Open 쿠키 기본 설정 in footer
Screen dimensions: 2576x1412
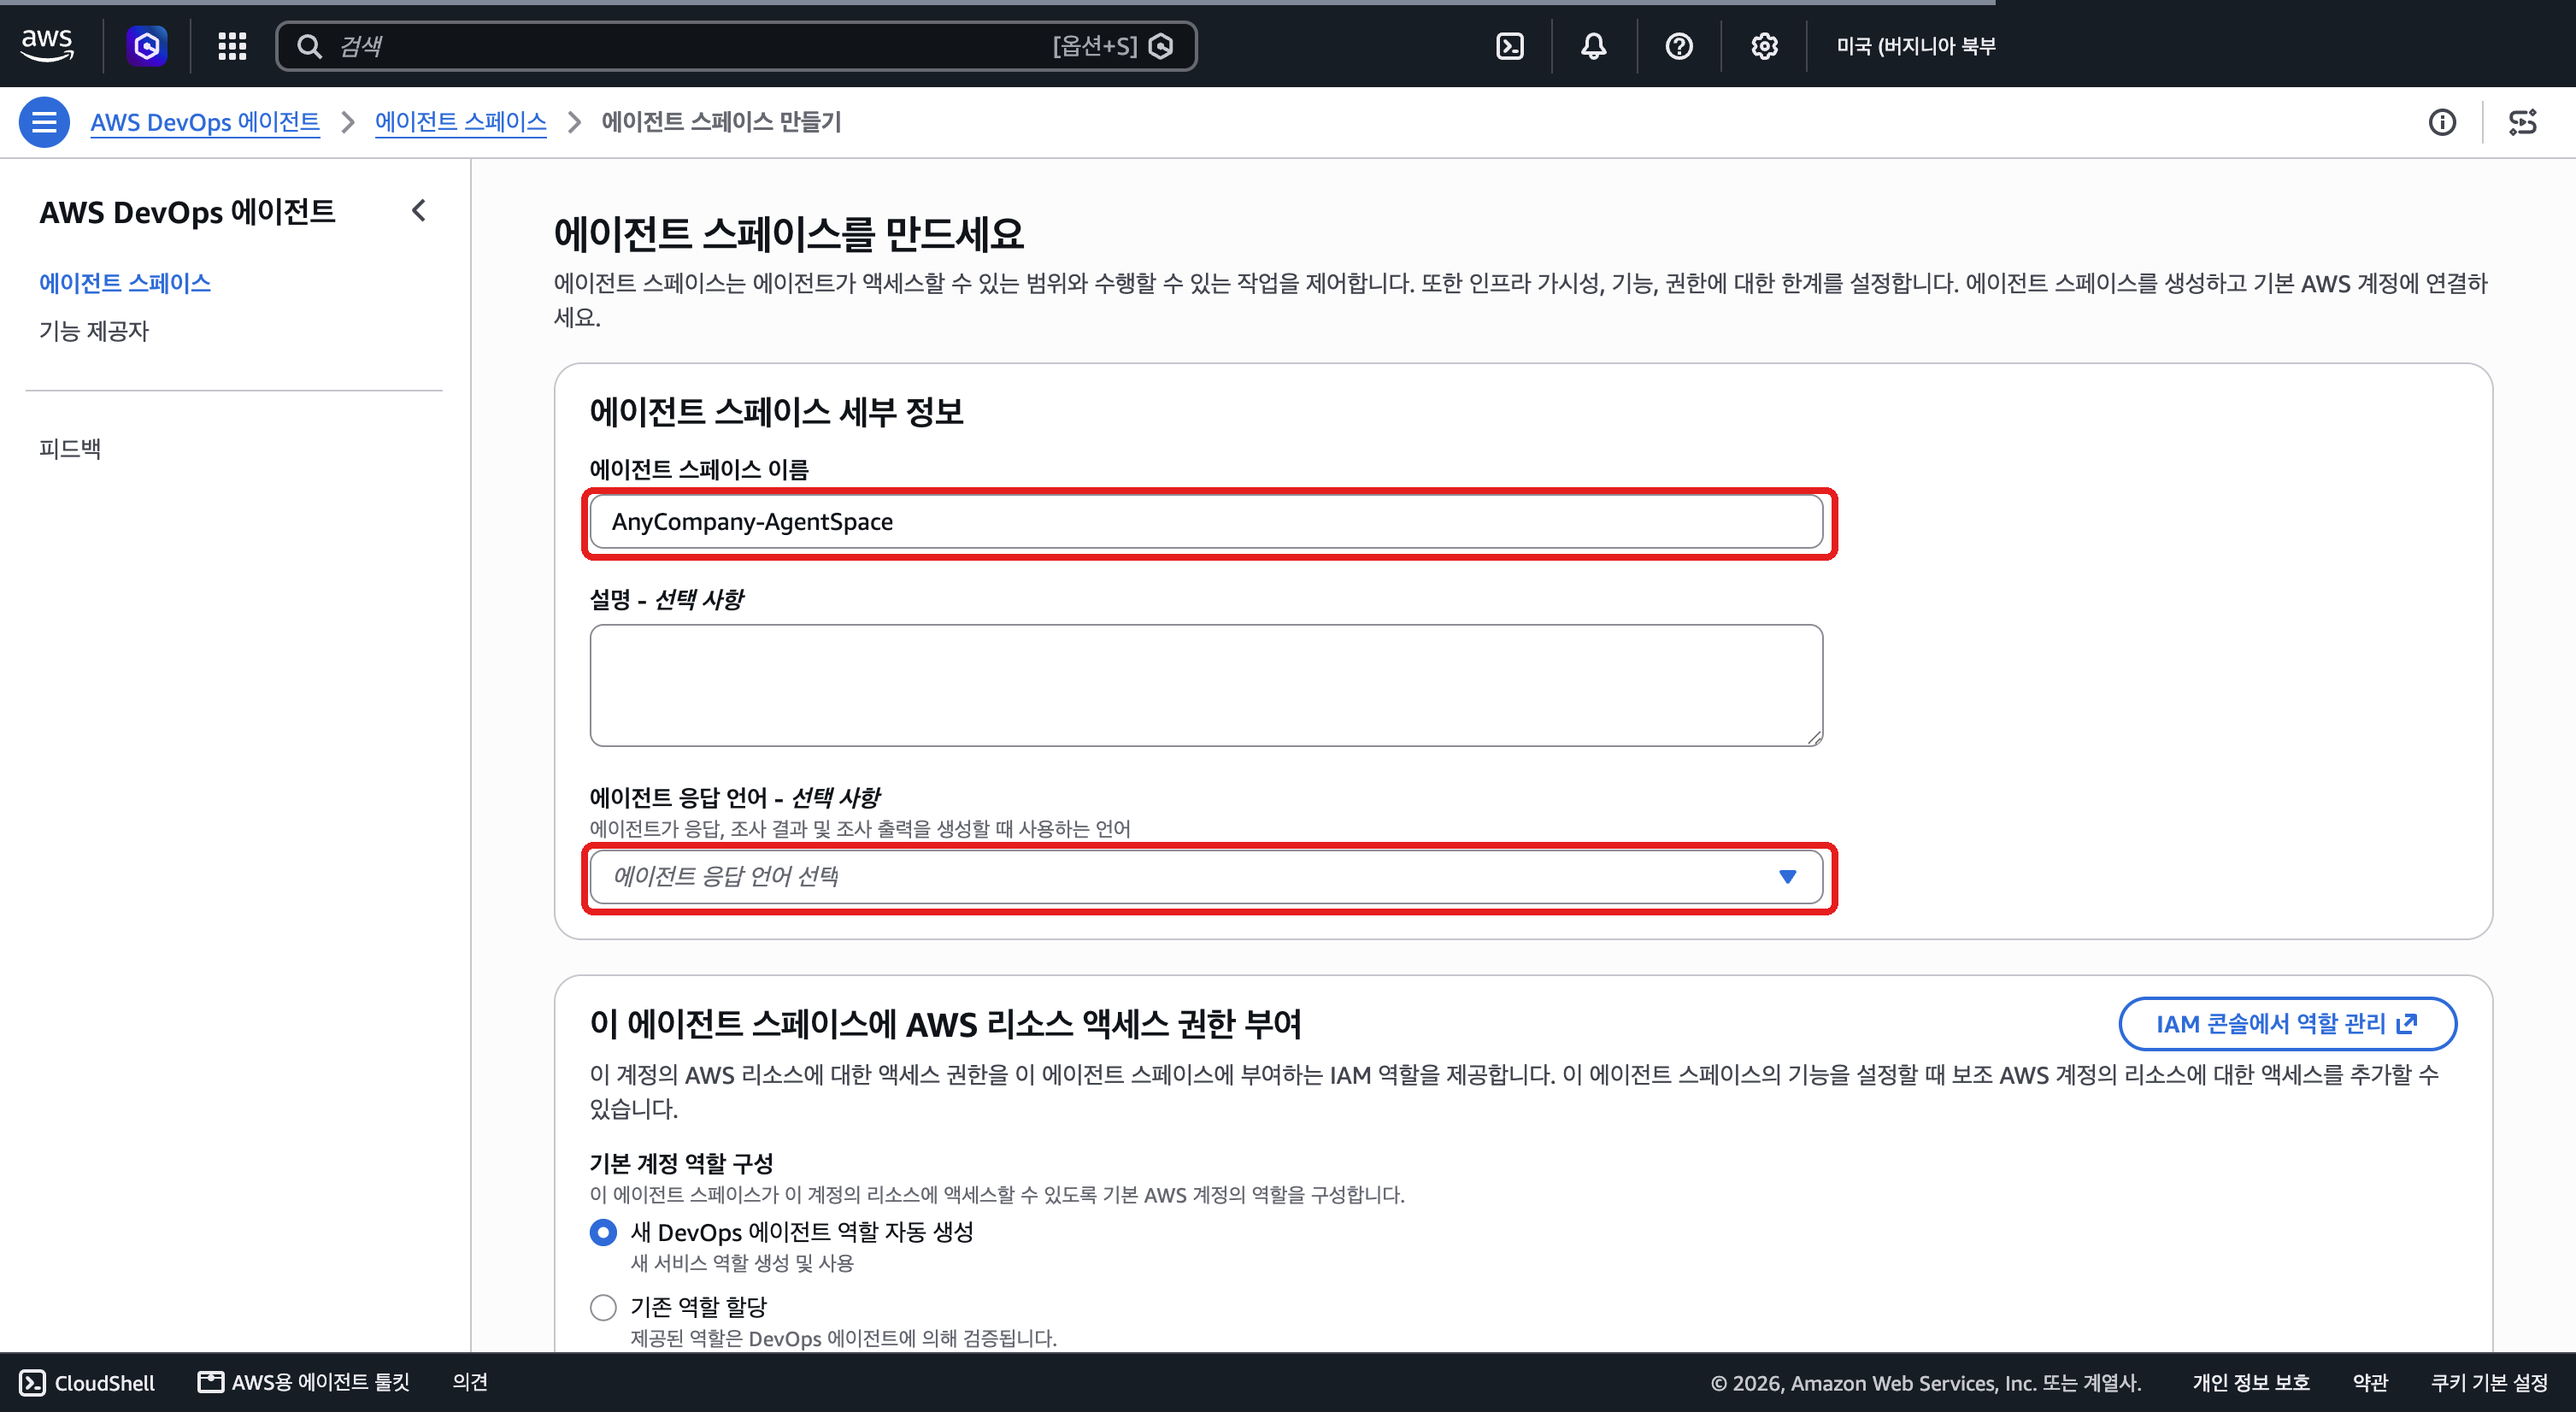coord(2489,1382)
